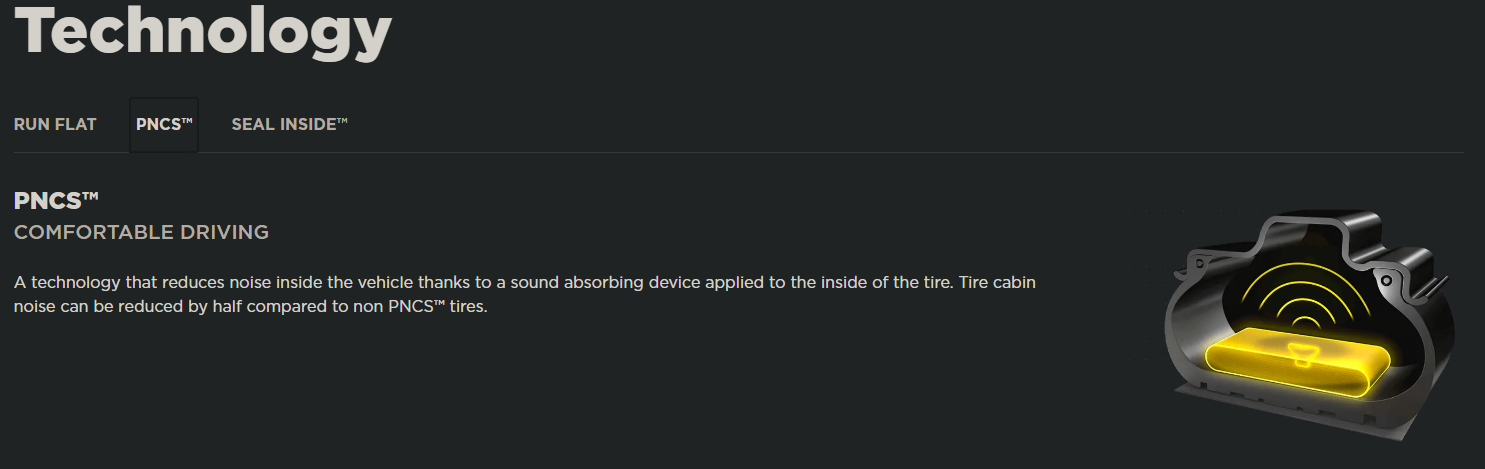
Task: Click the bold PNCS™ section heading
Action: (56, 201)
